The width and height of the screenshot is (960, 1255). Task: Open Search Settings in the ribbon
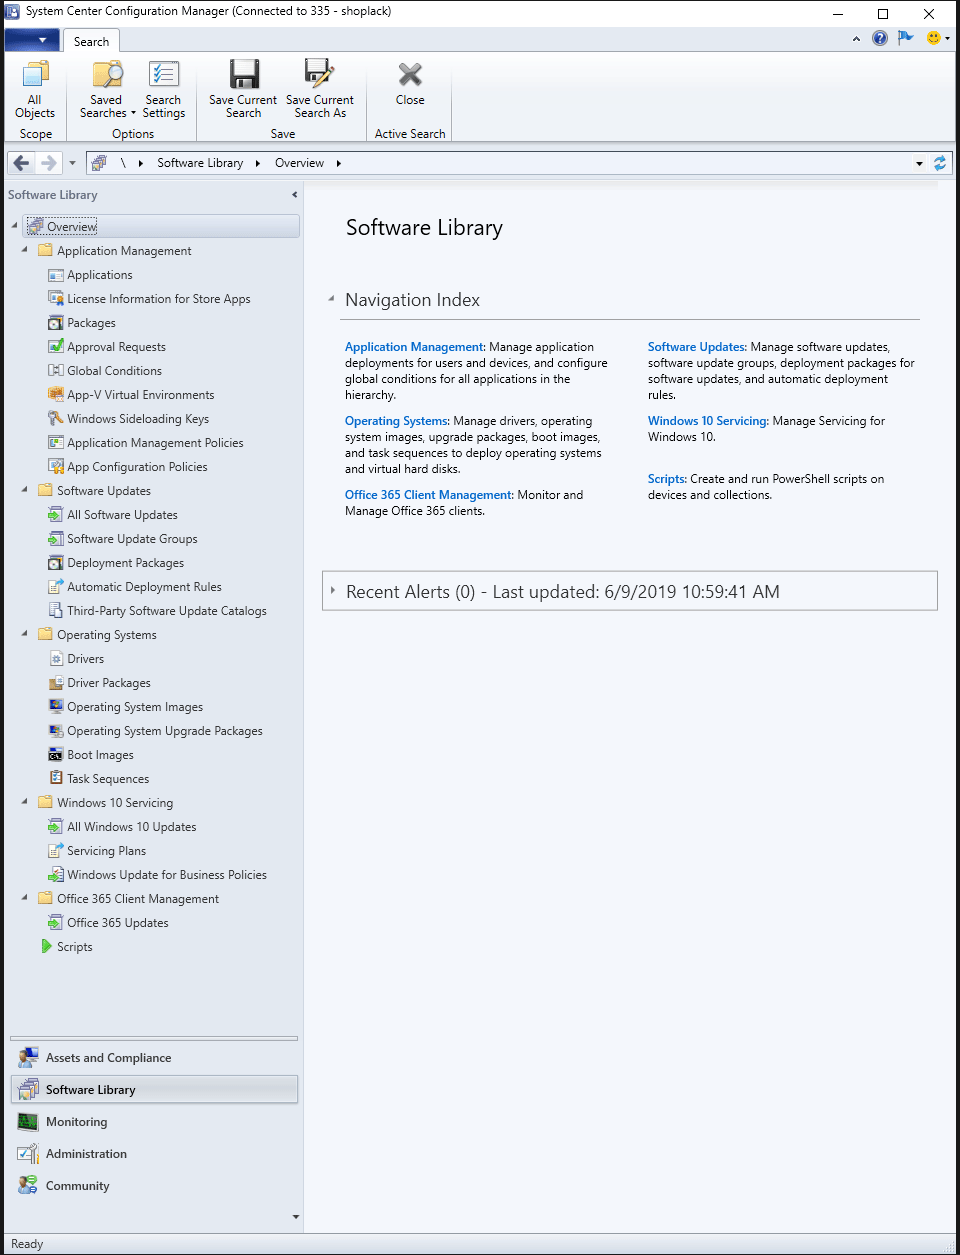click(x=163, y=89)
